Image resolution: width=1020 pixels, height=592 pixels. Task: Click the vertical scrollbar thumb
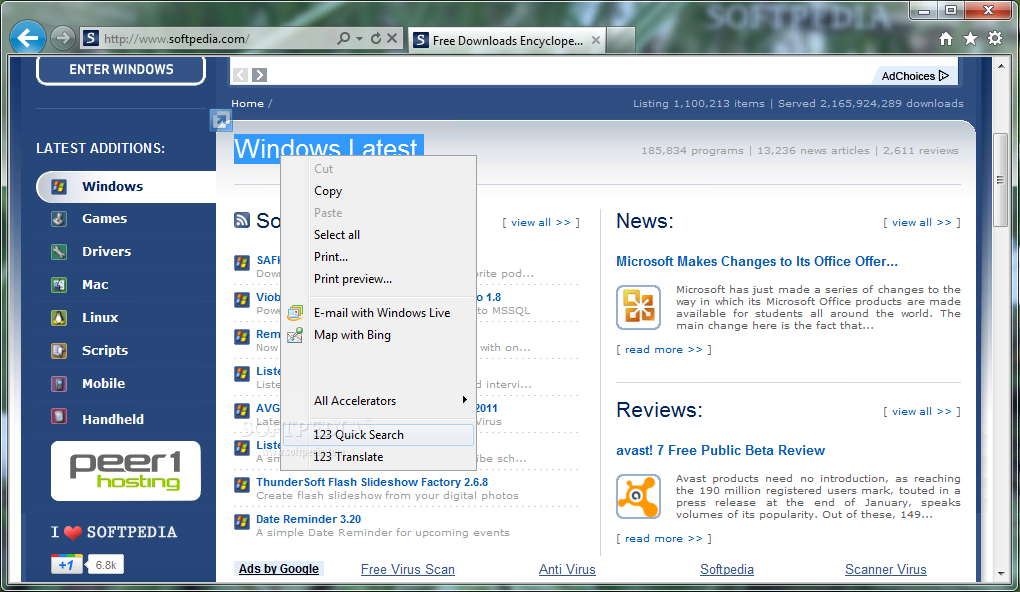pyautogui.click(x=1000, y=180)
